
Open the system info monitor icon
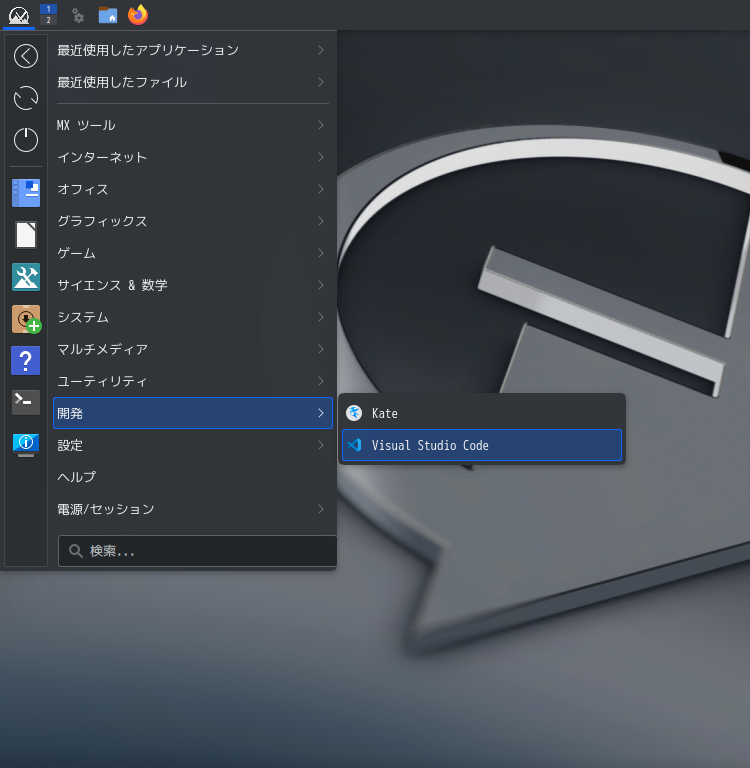pyautogui.click(x=26, y=445)
